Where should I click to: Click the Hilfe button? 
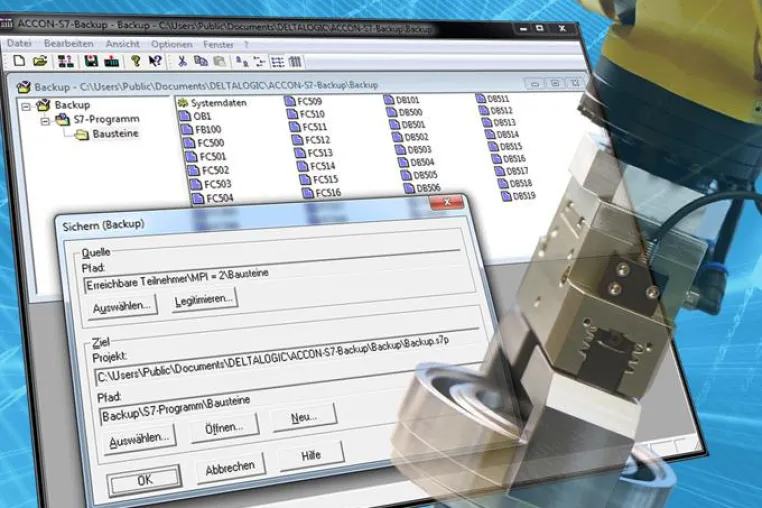311,455
